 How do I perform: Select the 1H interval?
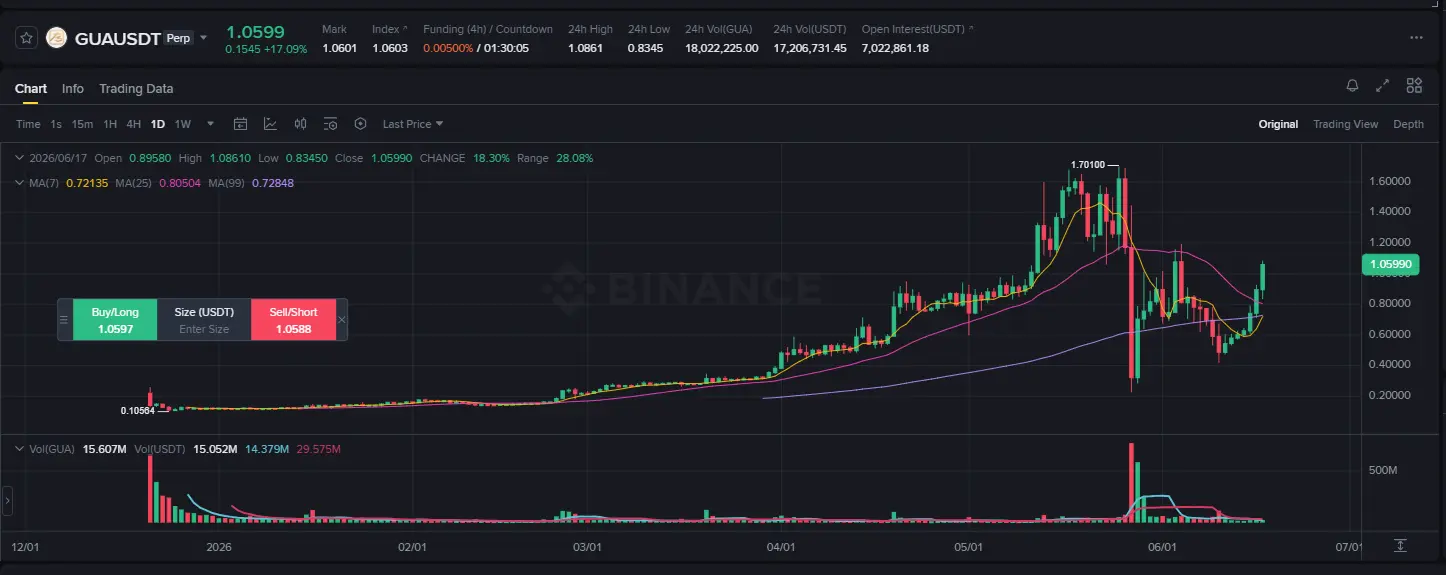coord(110,124)
